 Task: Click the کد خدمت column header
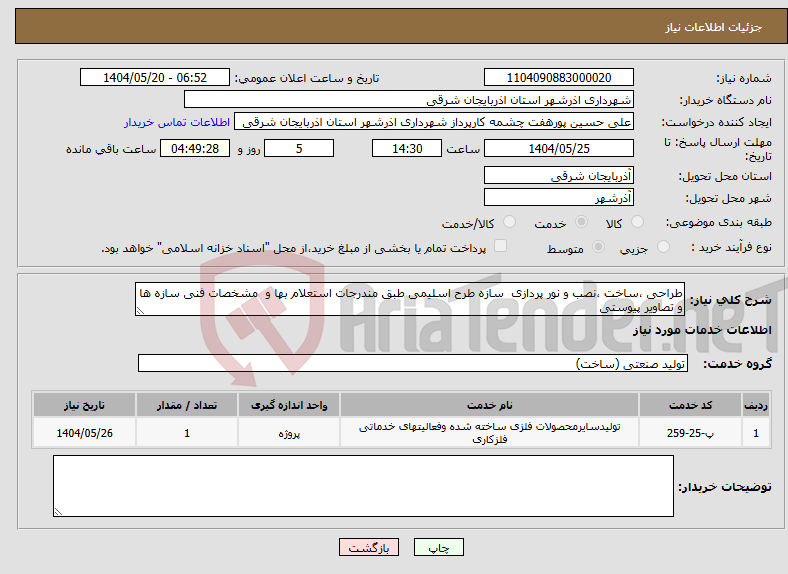(691, 405)
